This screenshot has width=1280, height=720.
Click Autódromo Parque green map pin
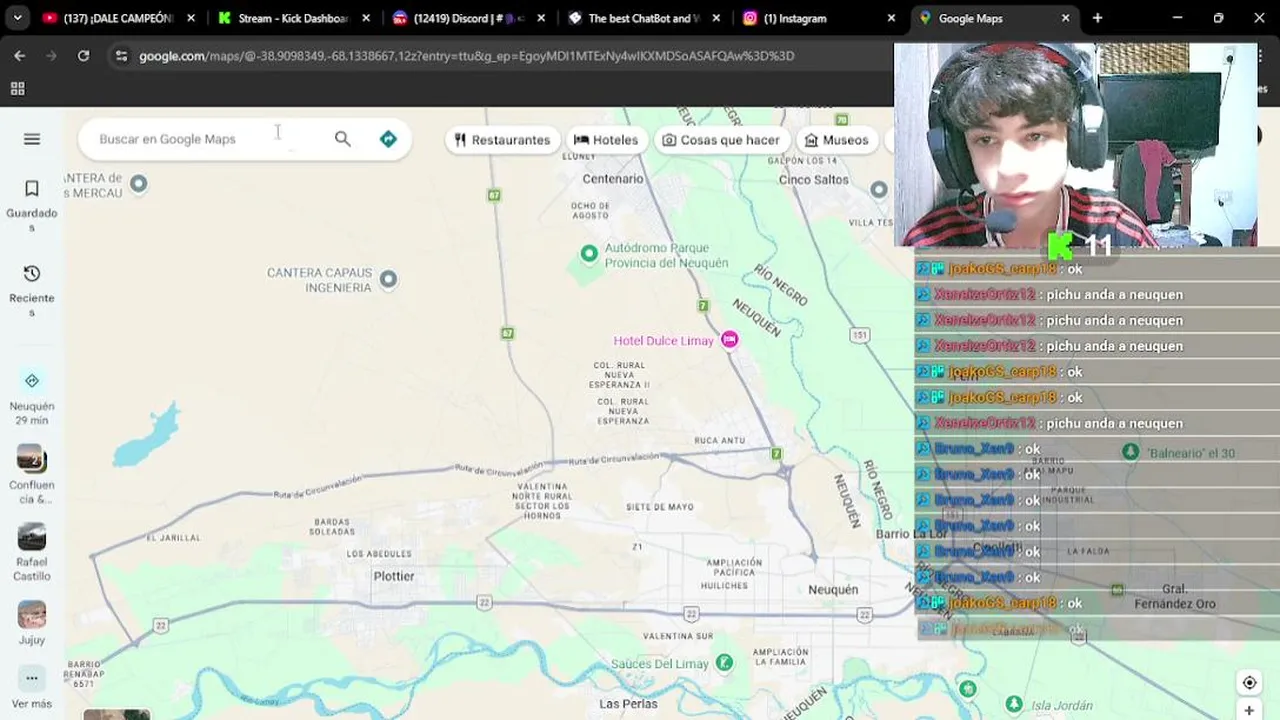589,254
